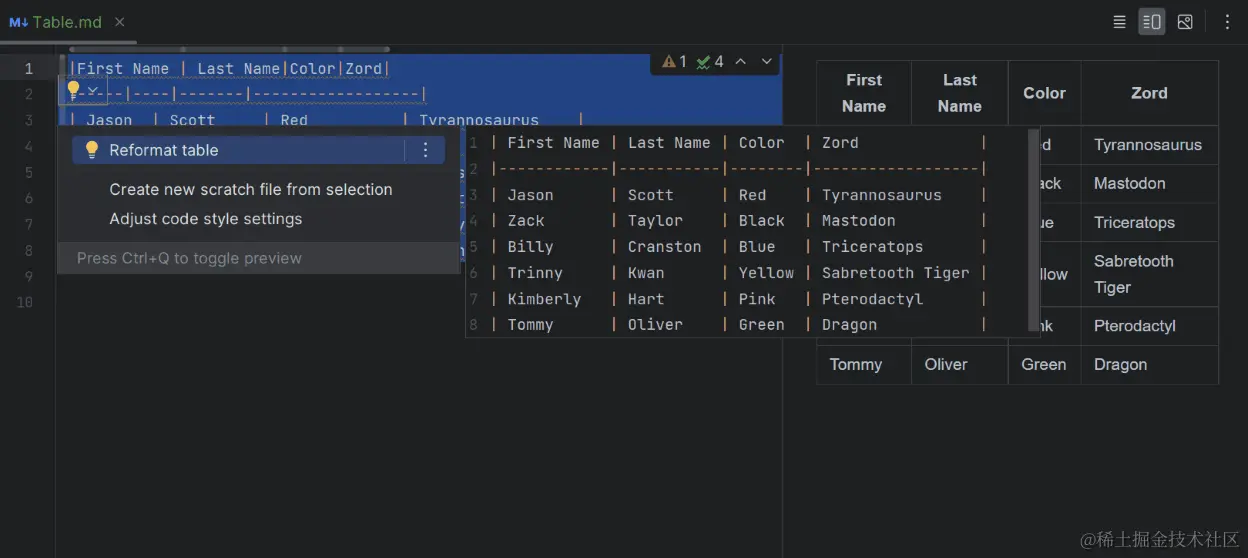Click the 'Zord' header in the rendered preview

pos(1149,93)
